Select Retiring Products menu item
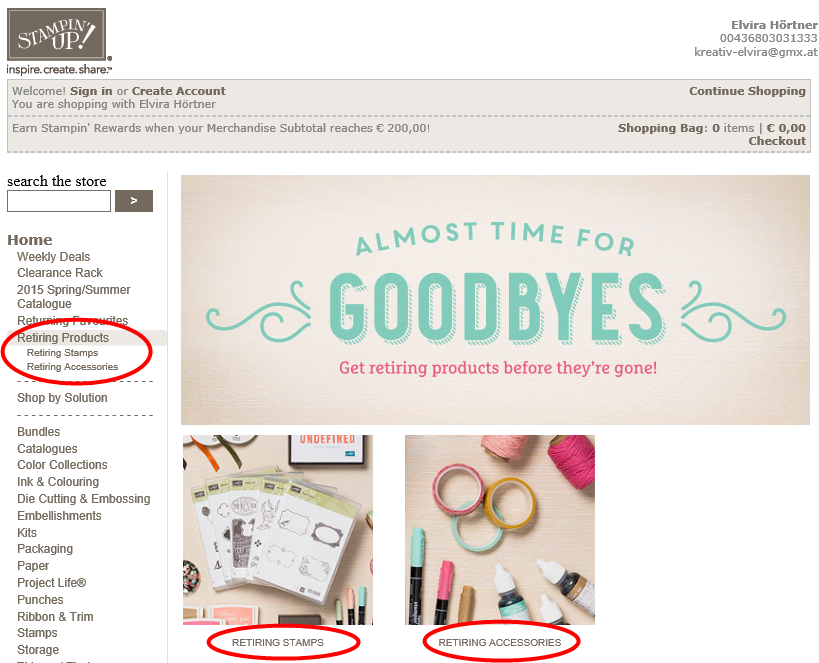The height and width of the screenshot is (663, 819). point(63,338)
